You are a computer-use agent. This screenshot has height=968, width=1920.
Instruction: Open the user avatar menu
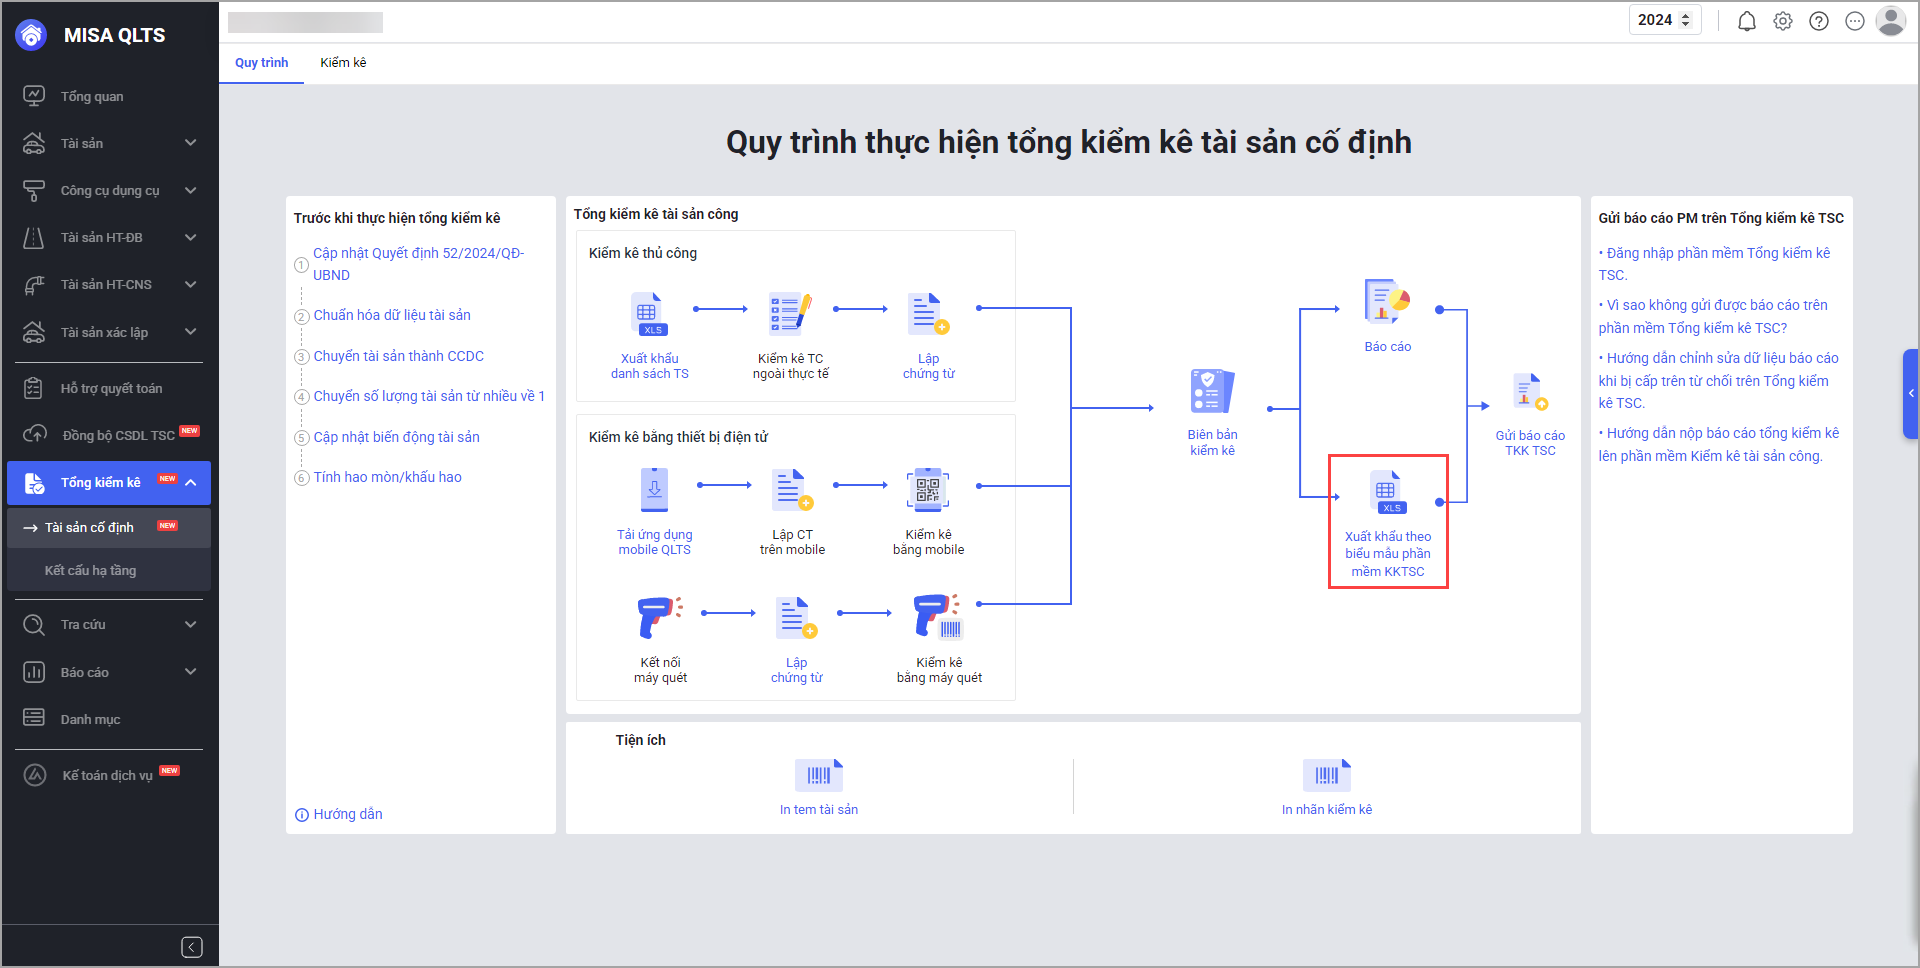(1891, 21)
